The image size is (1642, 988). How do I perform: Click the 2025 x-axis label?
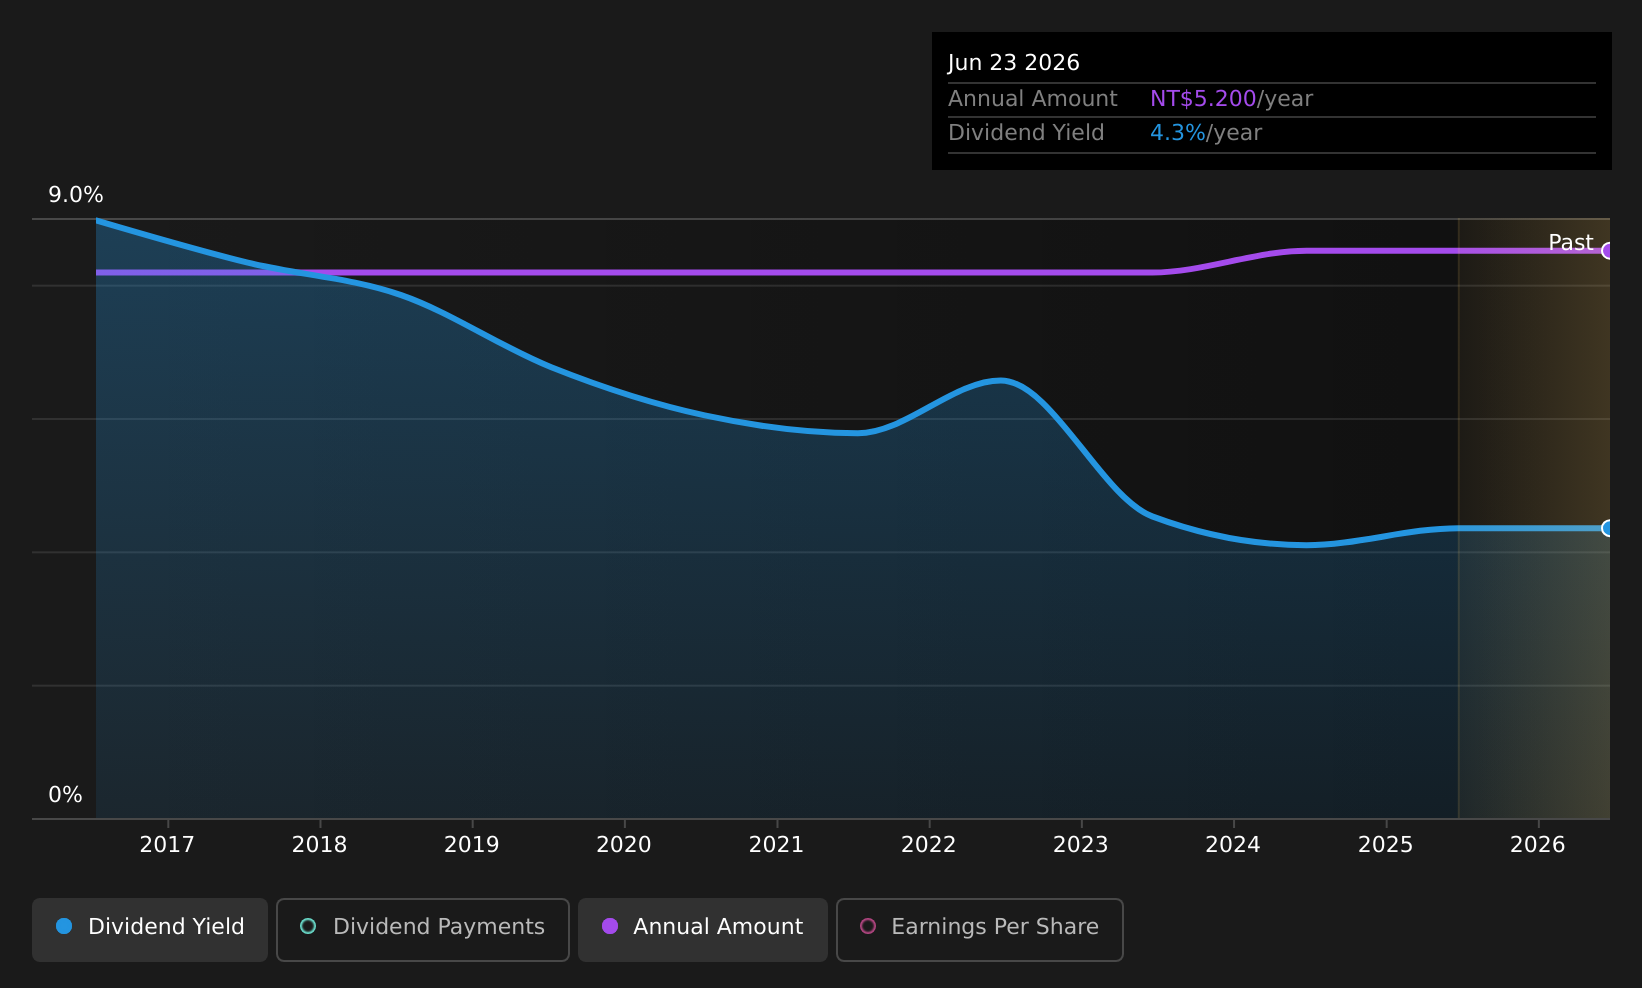1386,845
